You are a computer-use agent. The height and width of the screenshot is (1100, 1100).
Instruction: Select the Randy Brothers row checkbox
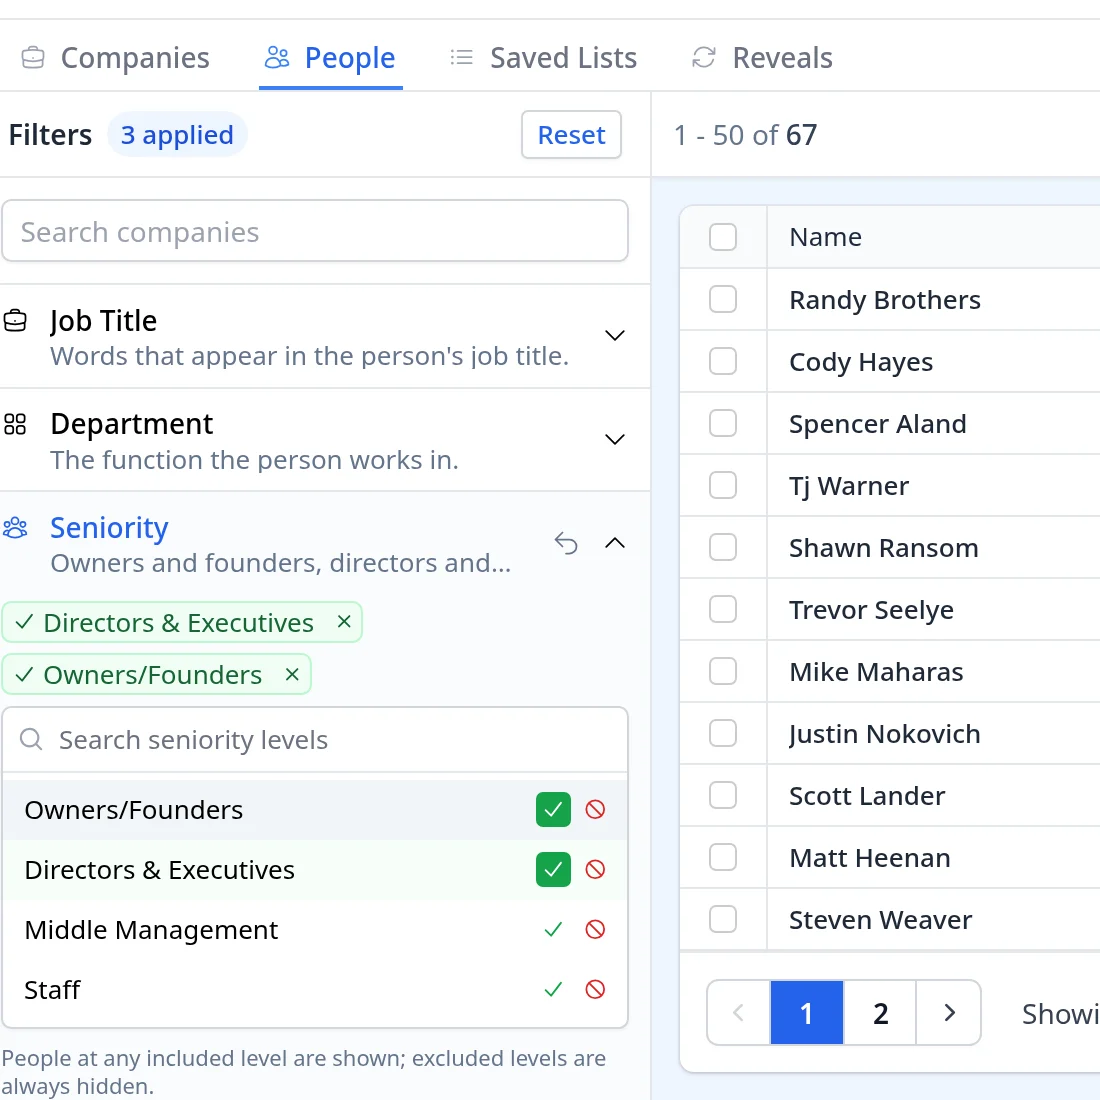coord(723,300)
